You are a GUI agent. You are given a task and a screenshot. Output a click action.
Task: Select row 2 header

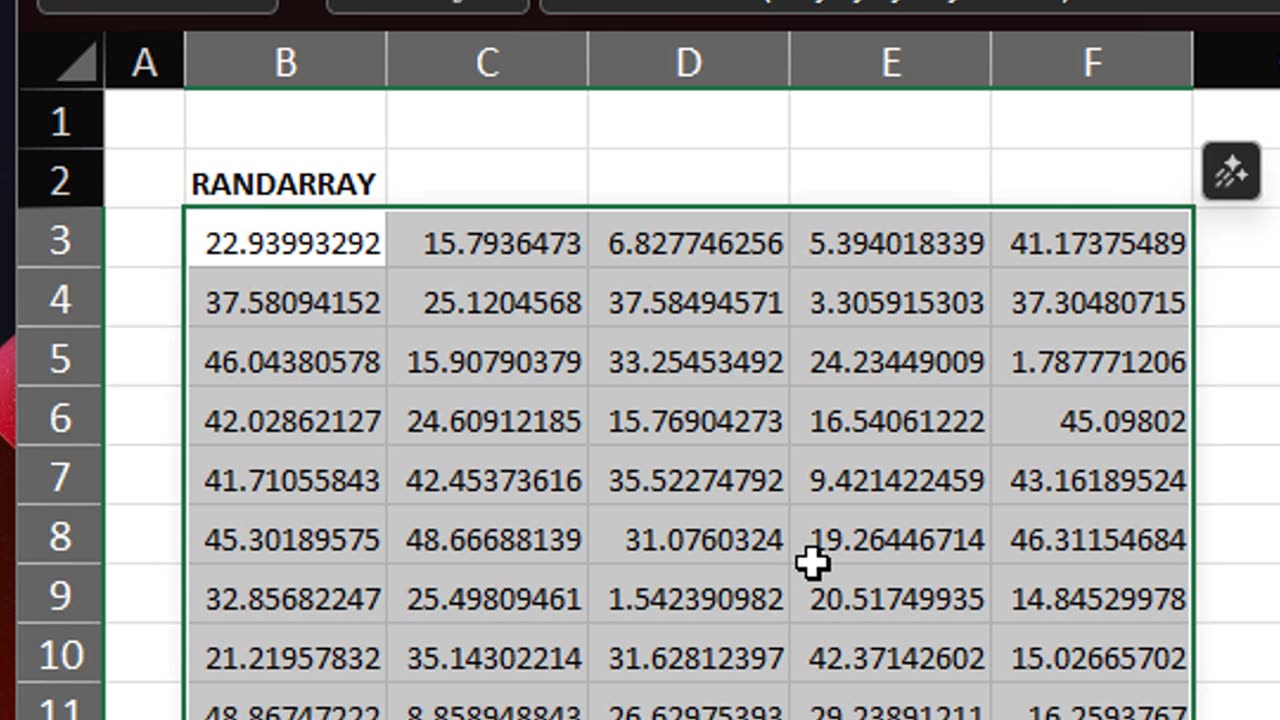[61, 179]
